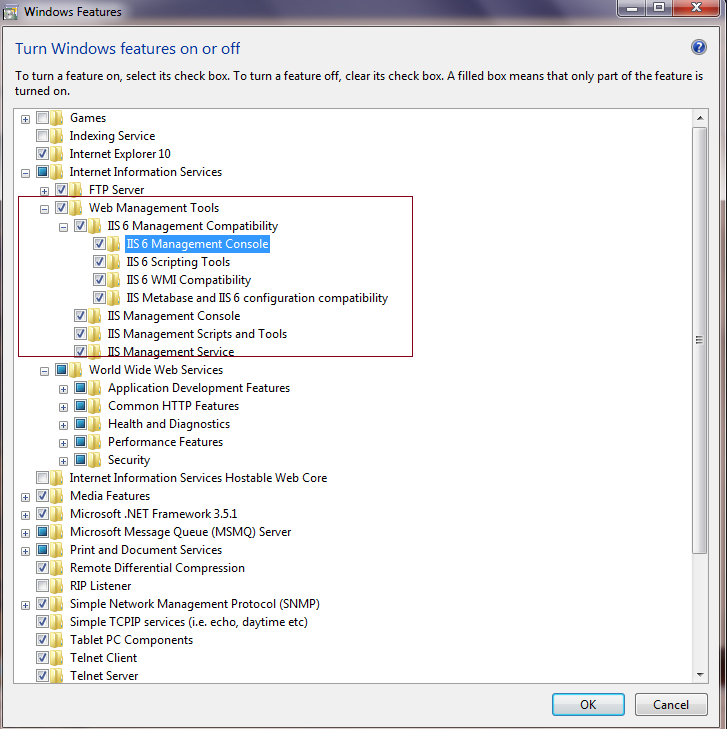Select the 'Security' tree row
Image resolution: width=727 pixels, height=729 pixels.
(x=129, y=460)
